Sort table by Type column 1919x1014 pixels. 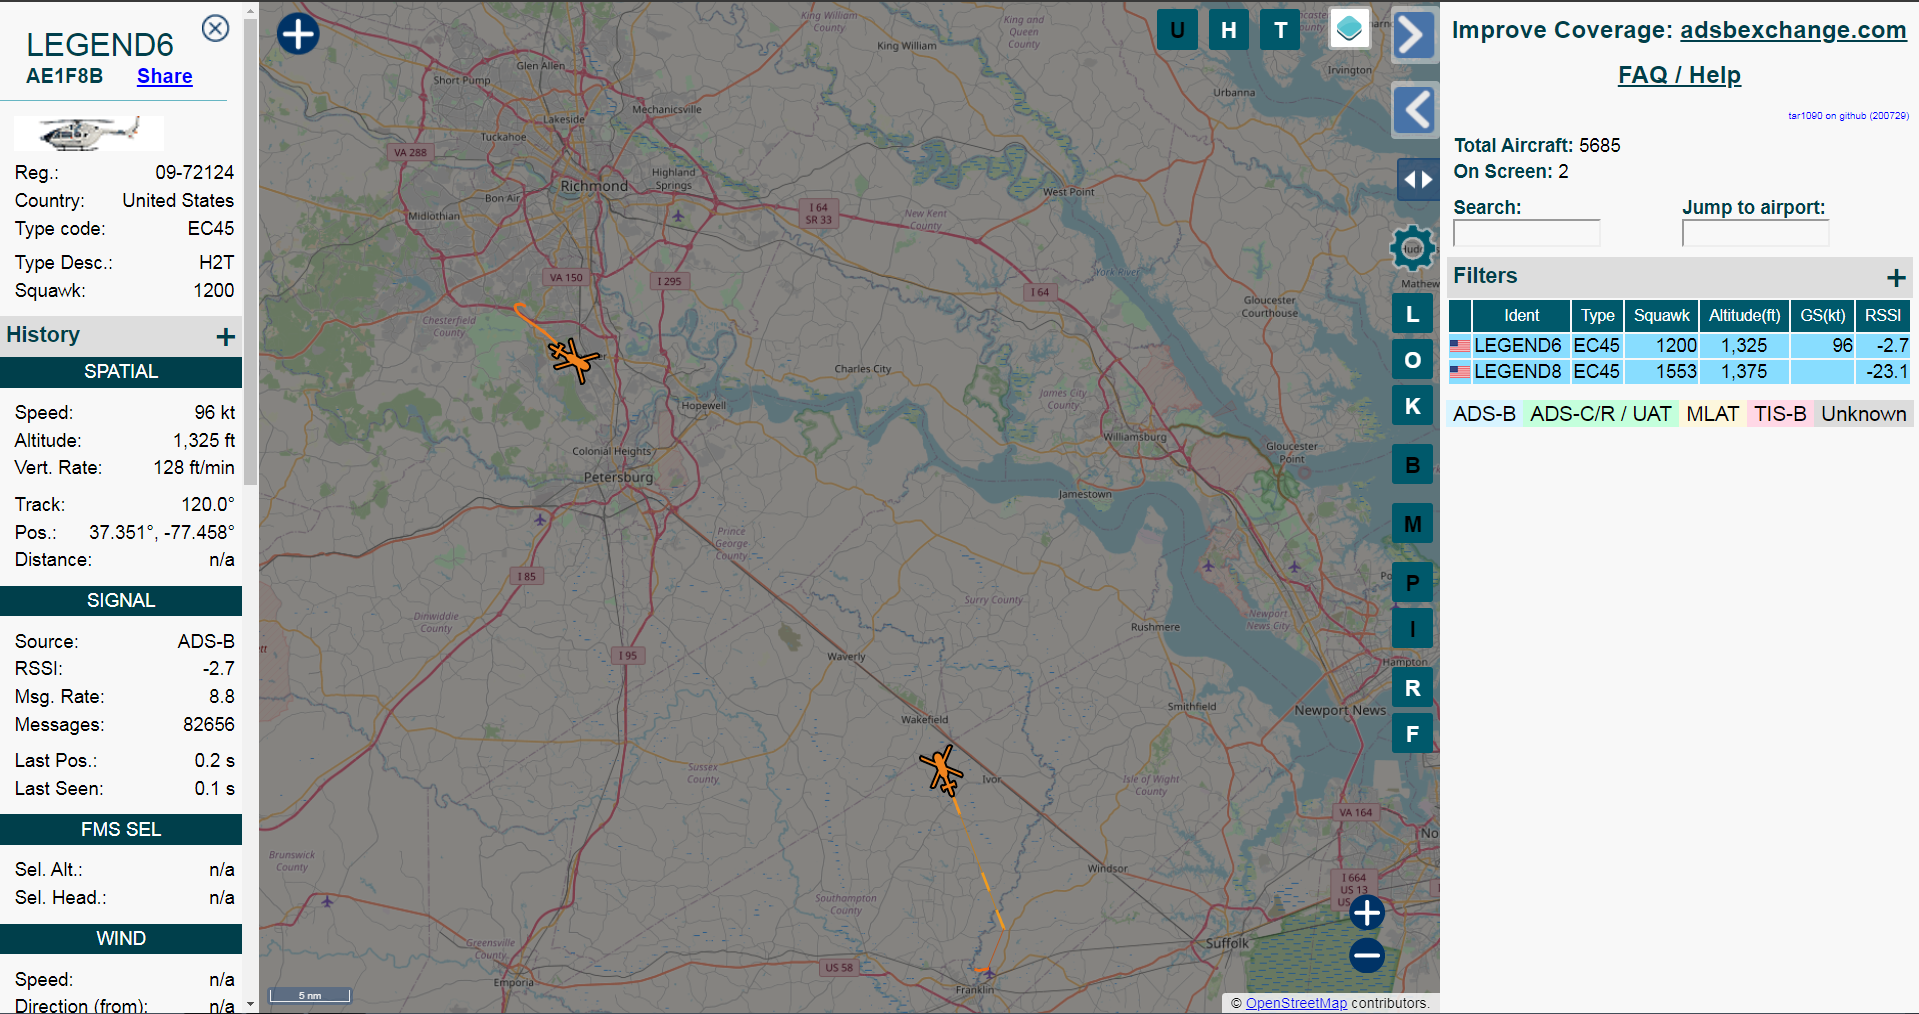[x=1597, y=315]
